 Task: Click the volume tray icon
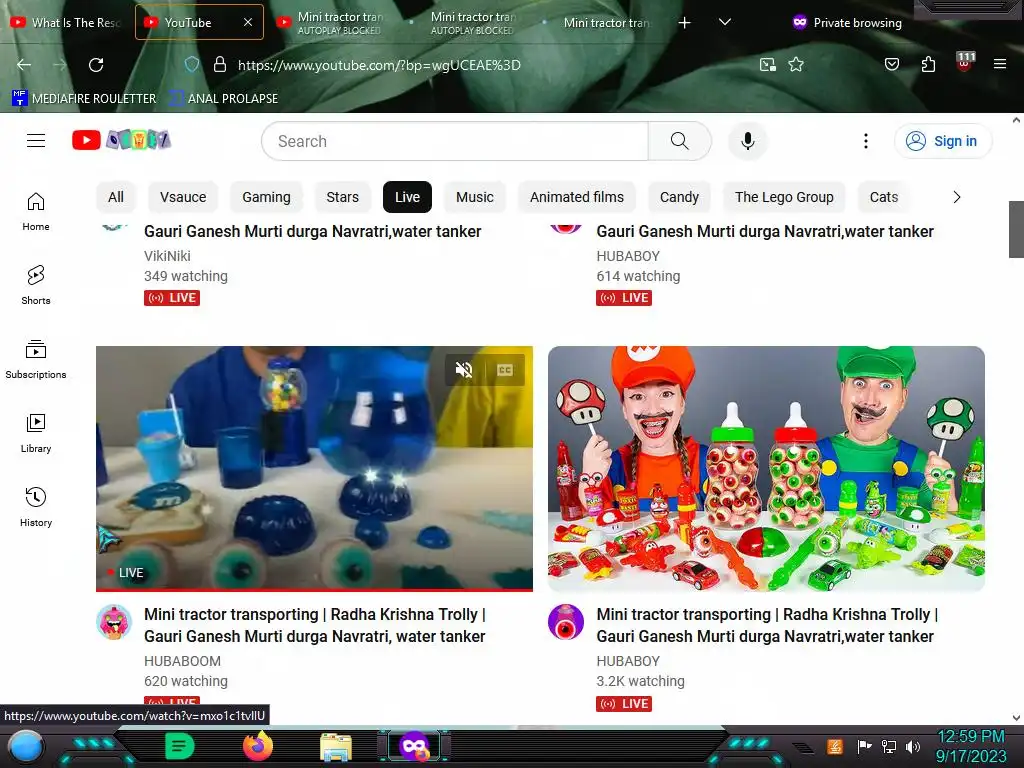pyautogui.click(x=913, y=746)
